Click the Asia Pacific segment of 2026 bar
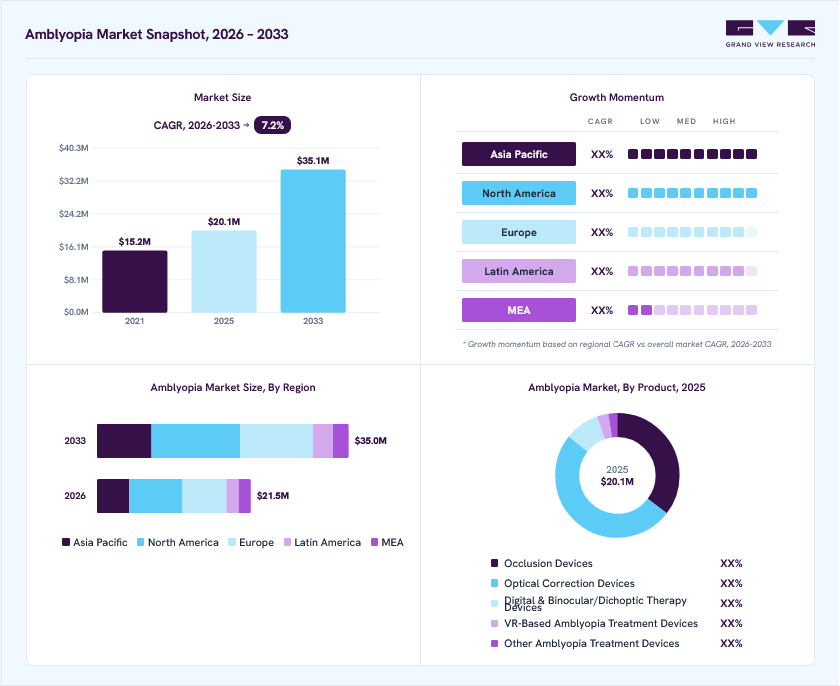Image resolution: width=840 pixels, height=686 pixels. (113, 496)
